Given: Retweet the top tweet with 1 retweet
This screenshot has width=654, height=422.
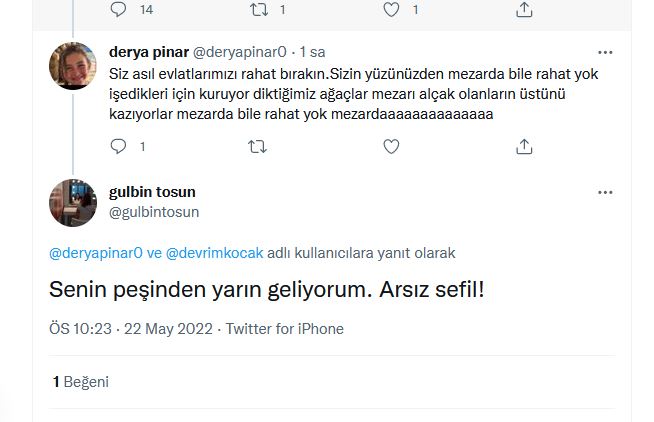Looking at the screenshot, I should [256, 9].
